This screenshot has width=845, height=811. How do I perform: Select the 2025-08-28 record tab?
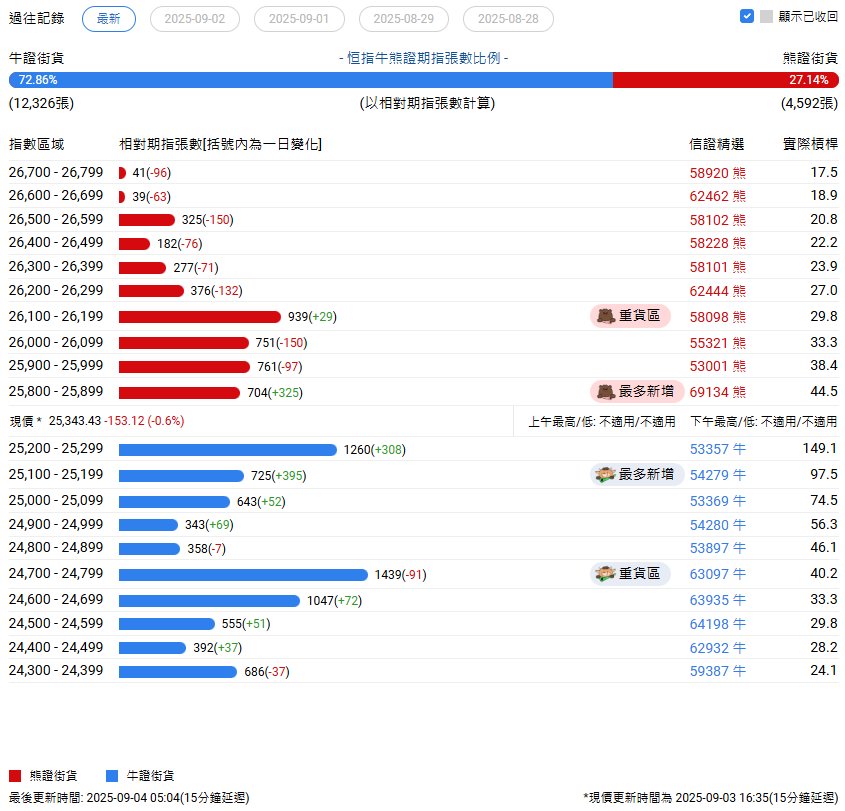tap(508, 19)
